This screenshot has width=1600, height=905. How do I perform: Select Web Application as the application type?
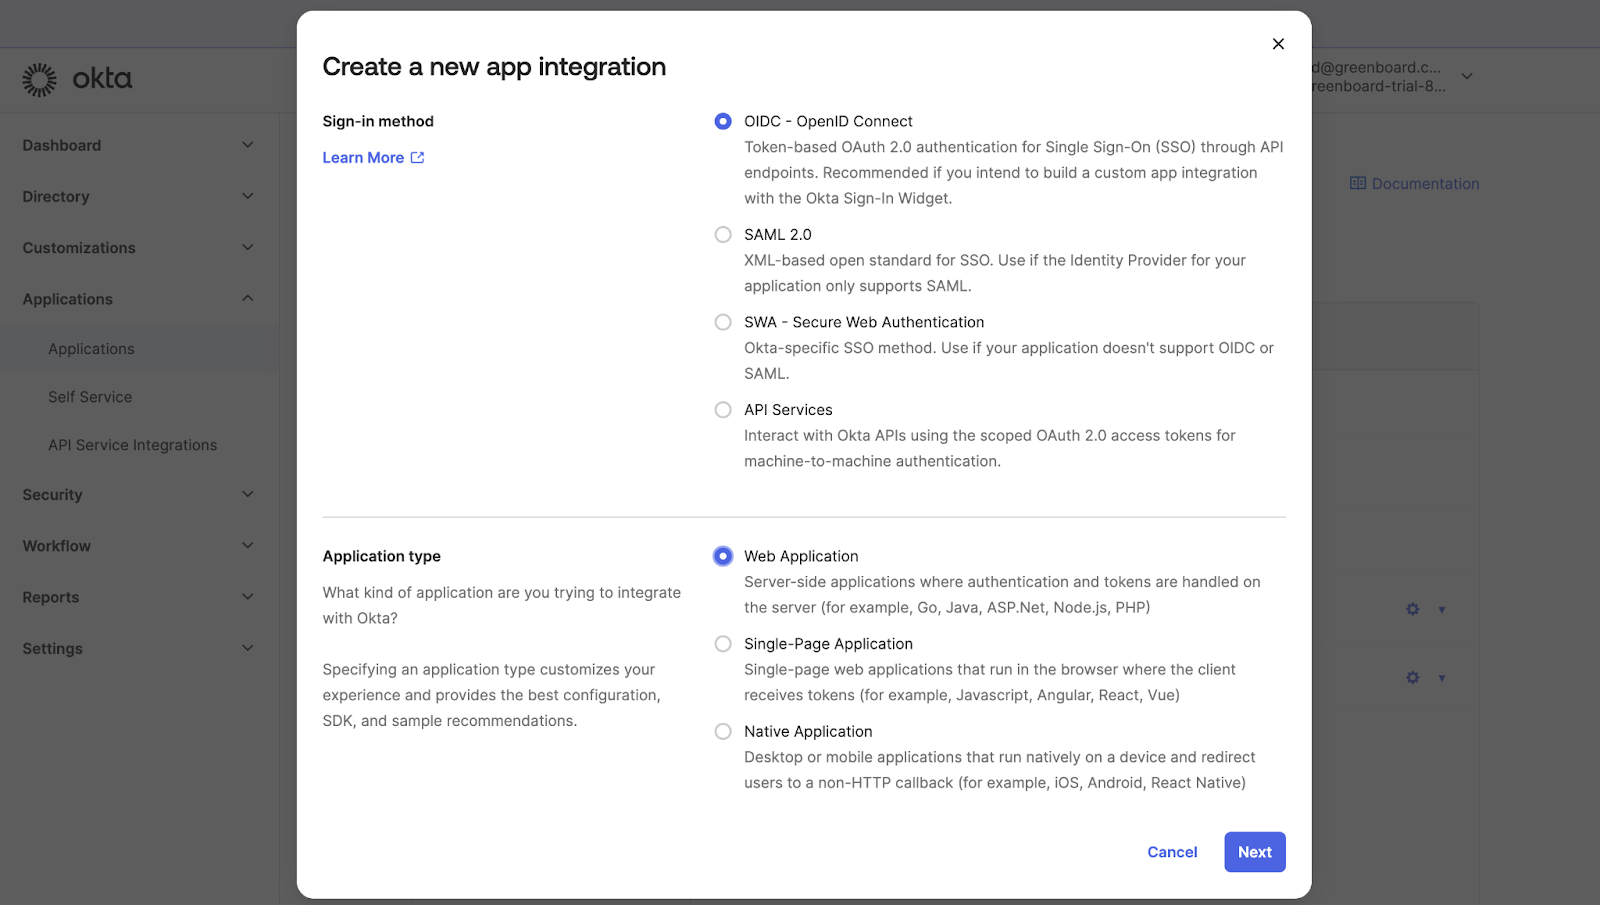tap(723, 556)
